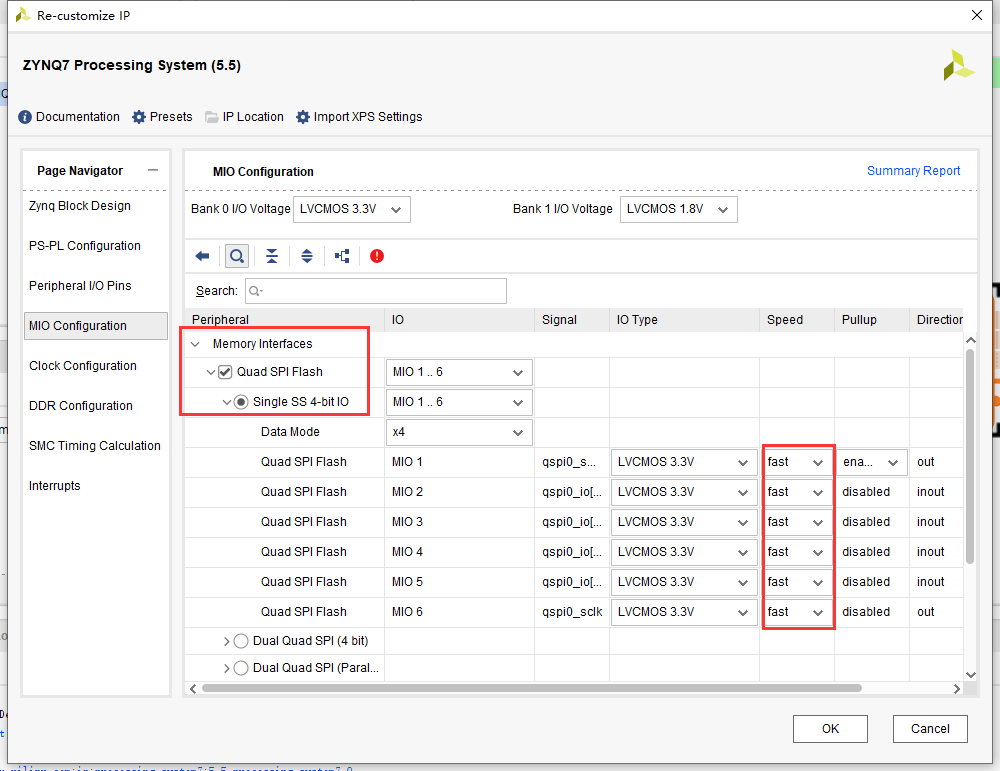Open the MIO 1 Speed dropdown
This screenshot has height=771, width=1000.
pyautogui.click(x=796, y=462)
